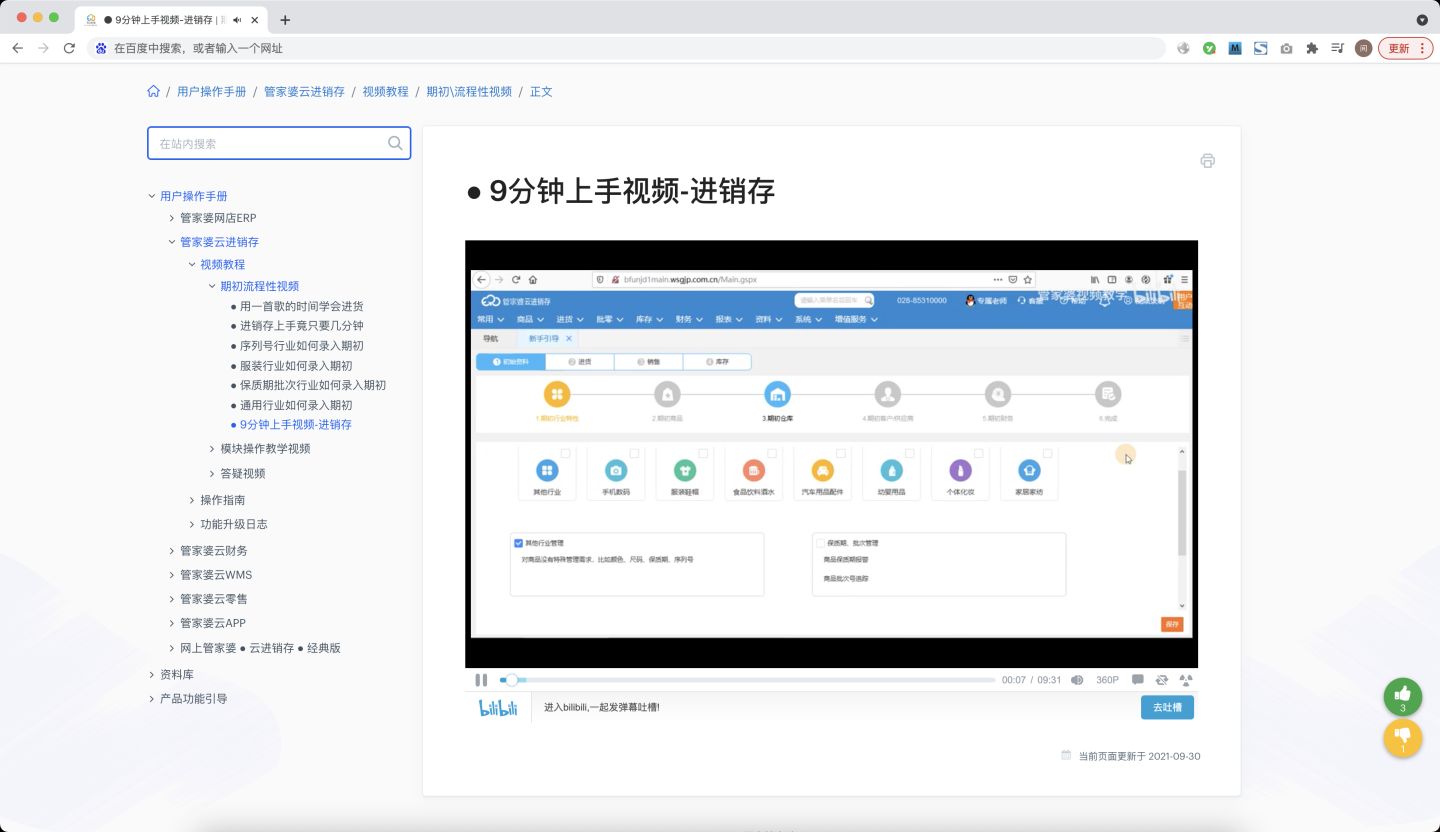Collapse the 期初流程性视频 tree node

click(x=212, y=286)
